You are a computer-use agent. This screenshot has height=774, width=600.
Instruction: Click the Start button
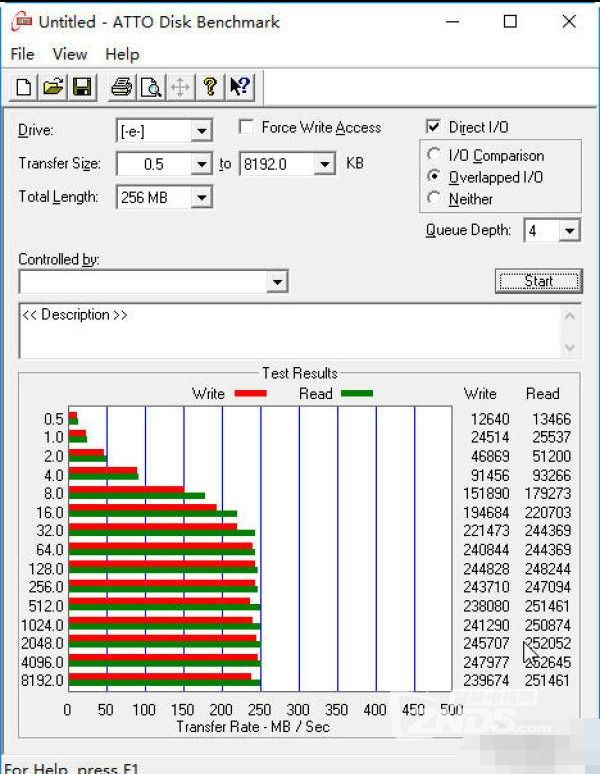click(x=539, y=281)
